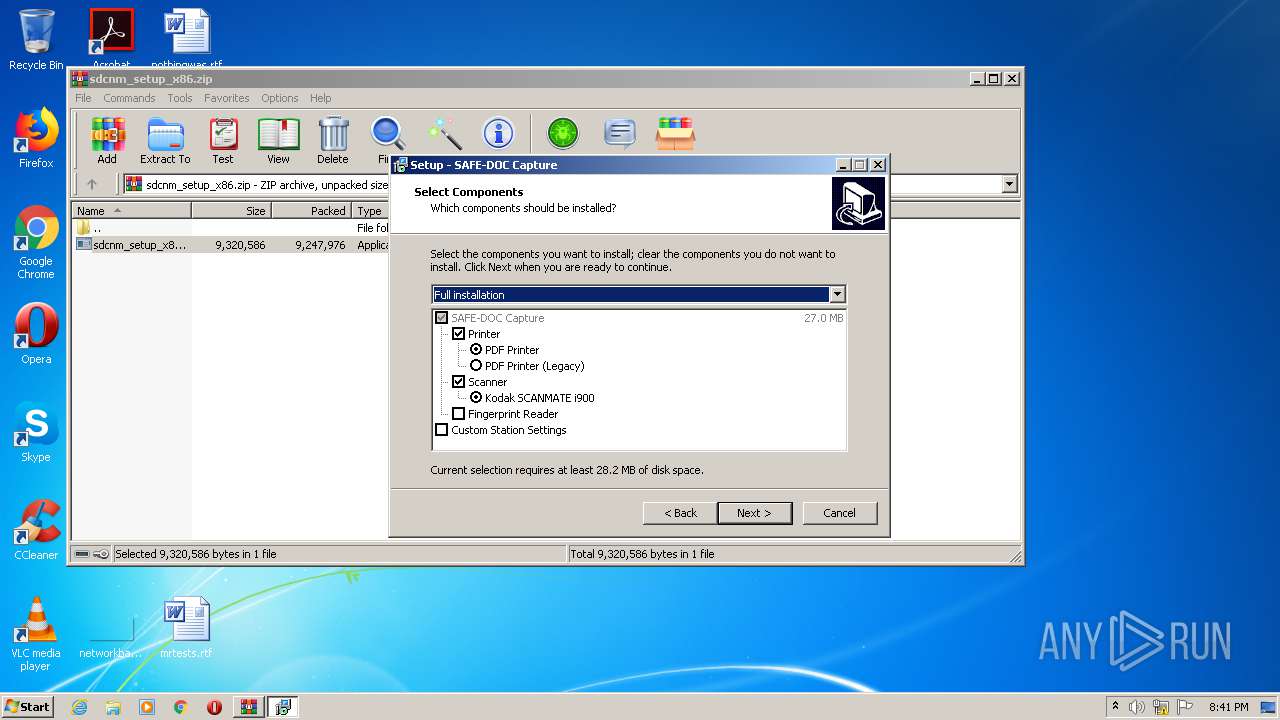Screen dimensions: 1280x720
Task: Sort by Packed column header
Action: coord(311,210)
